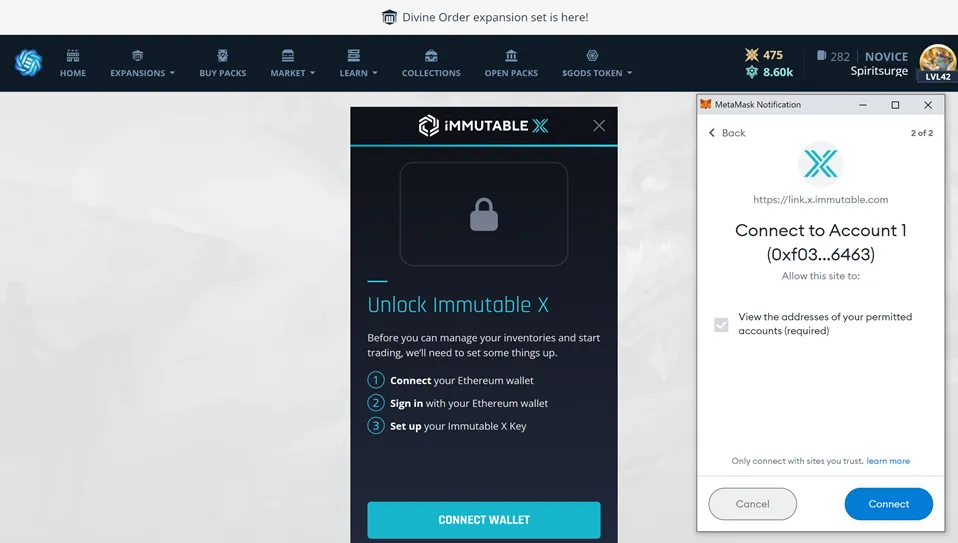The image size is (958, 543).
Task: Click the Home icon in navbar
Action: [73, 56]
